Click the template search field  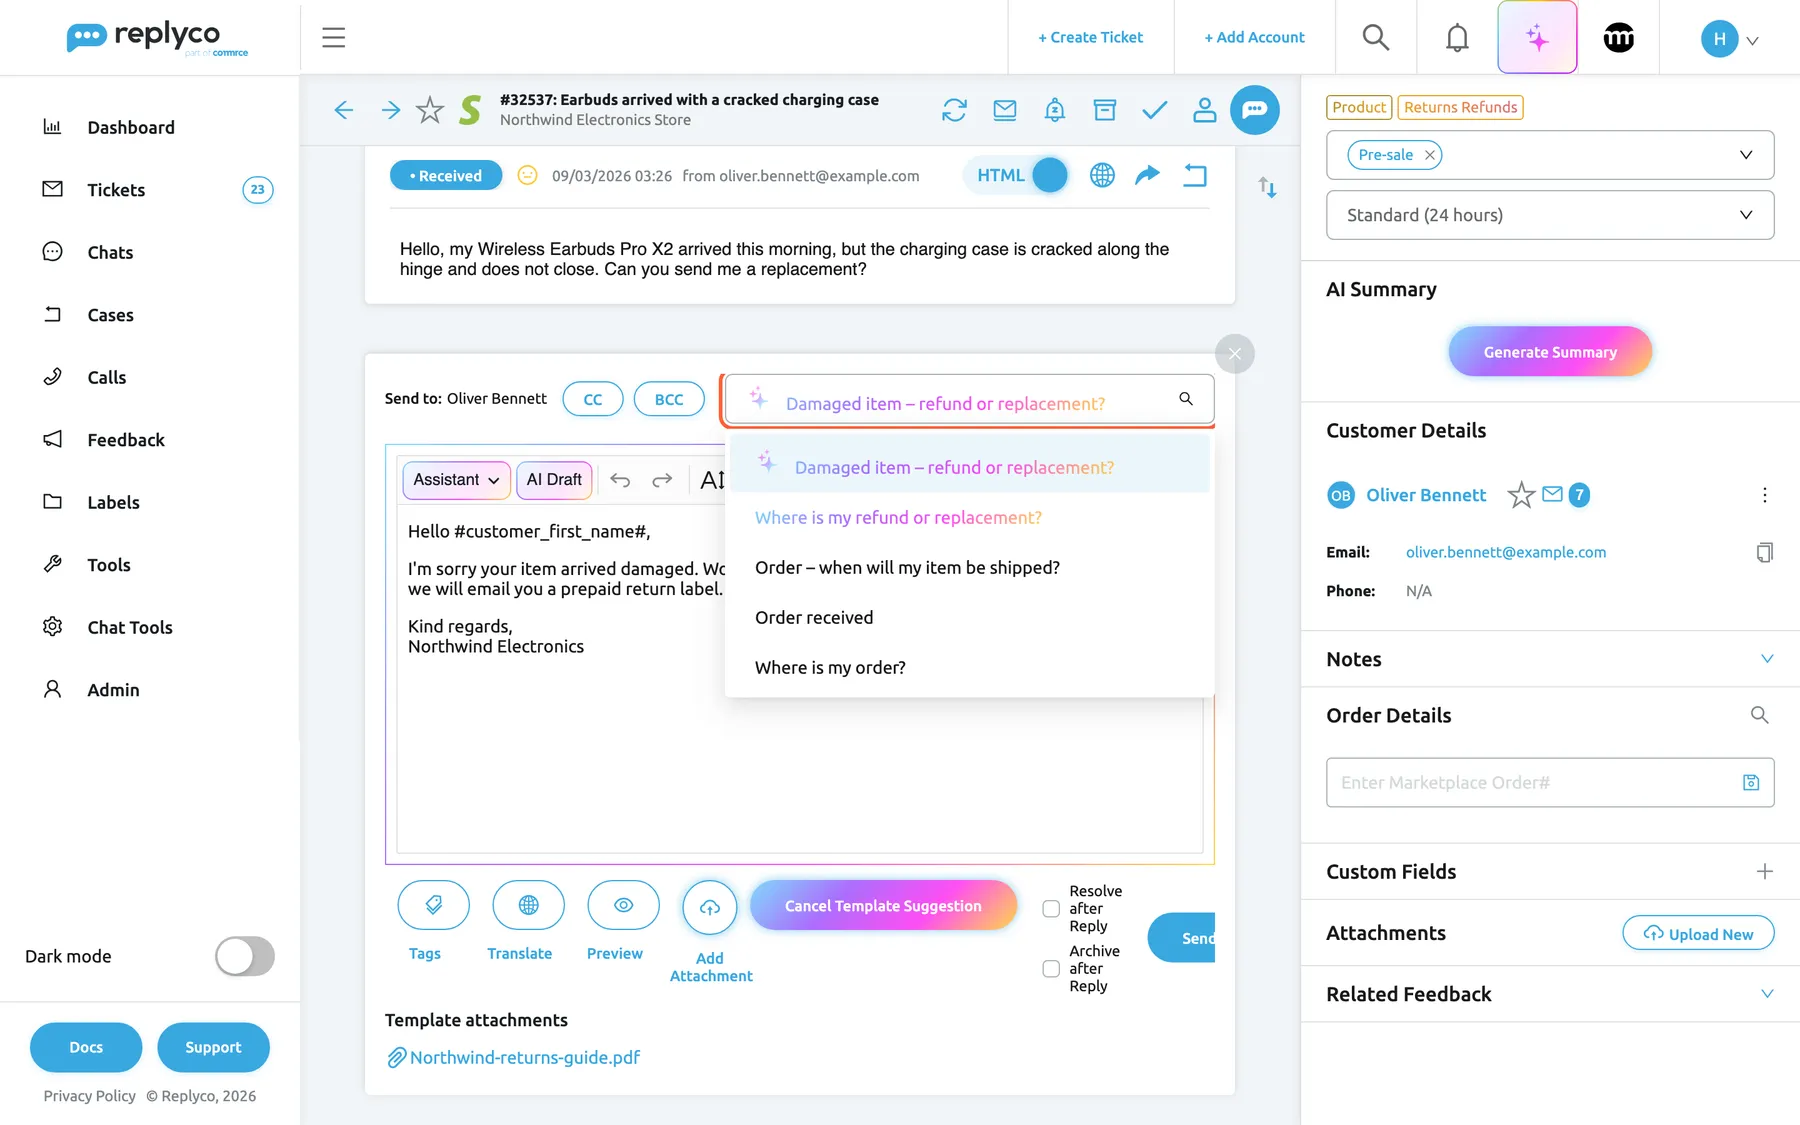tap(969, 400)
